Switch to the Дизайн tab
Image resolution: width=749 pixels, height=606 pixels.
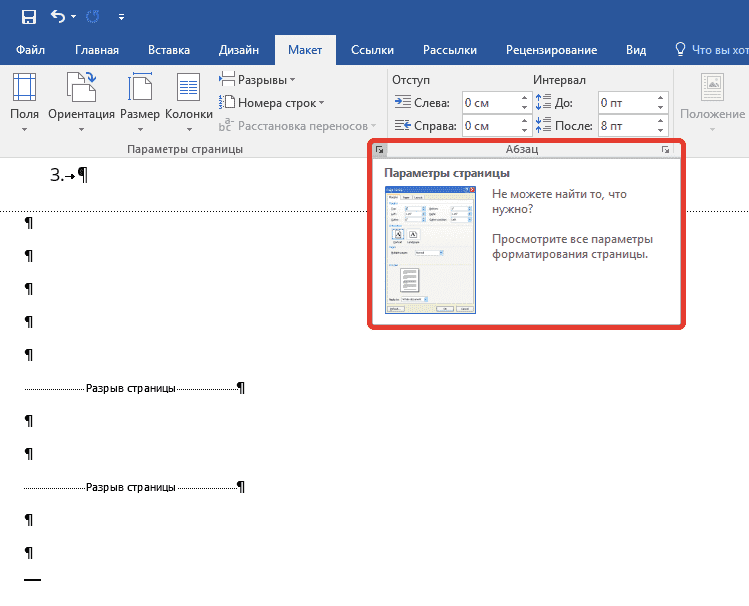pos(240,50)
